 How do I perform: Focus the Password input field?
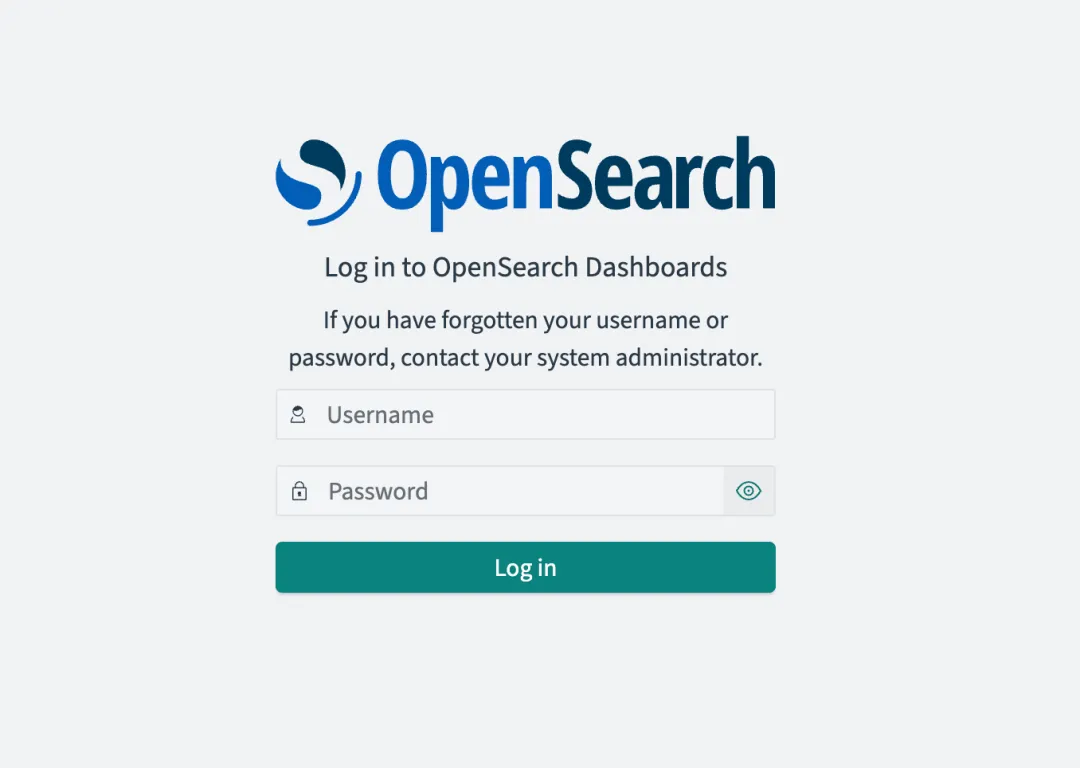(x=500, y=490)
